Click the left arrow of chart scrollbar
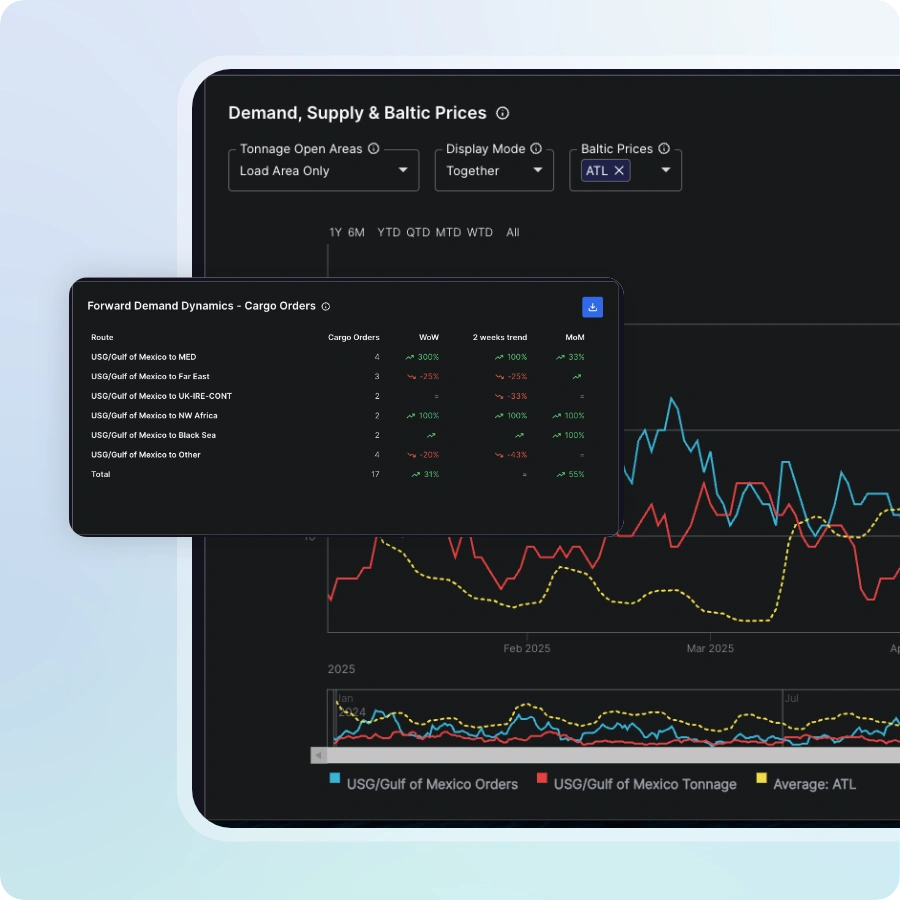 click(x=319, y=755)
